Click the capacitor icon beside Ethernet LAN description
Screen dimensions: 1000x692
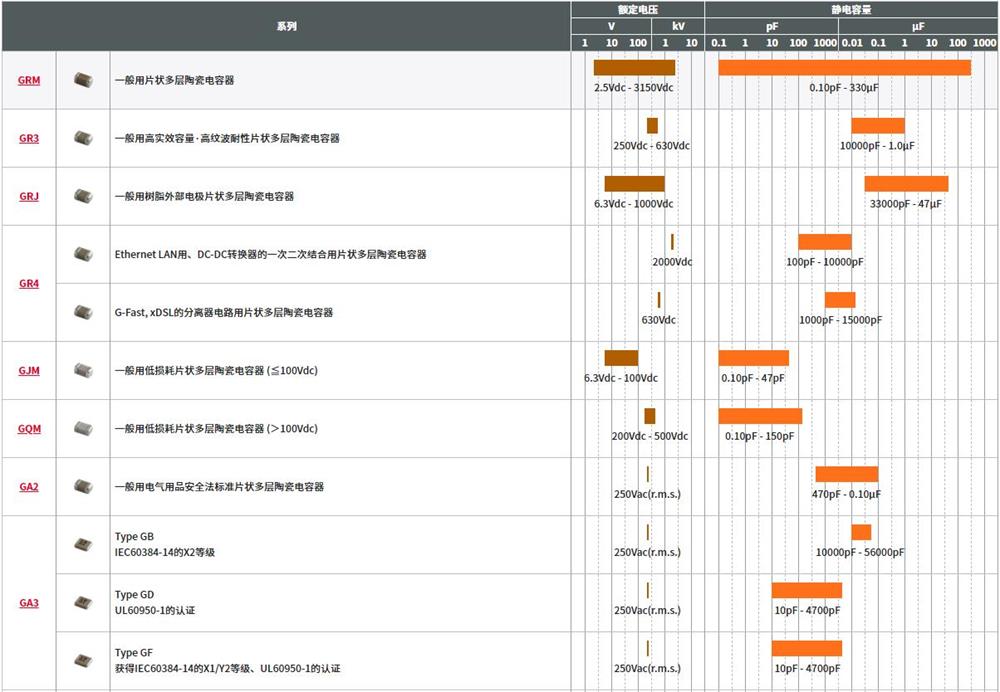(83, 254)
